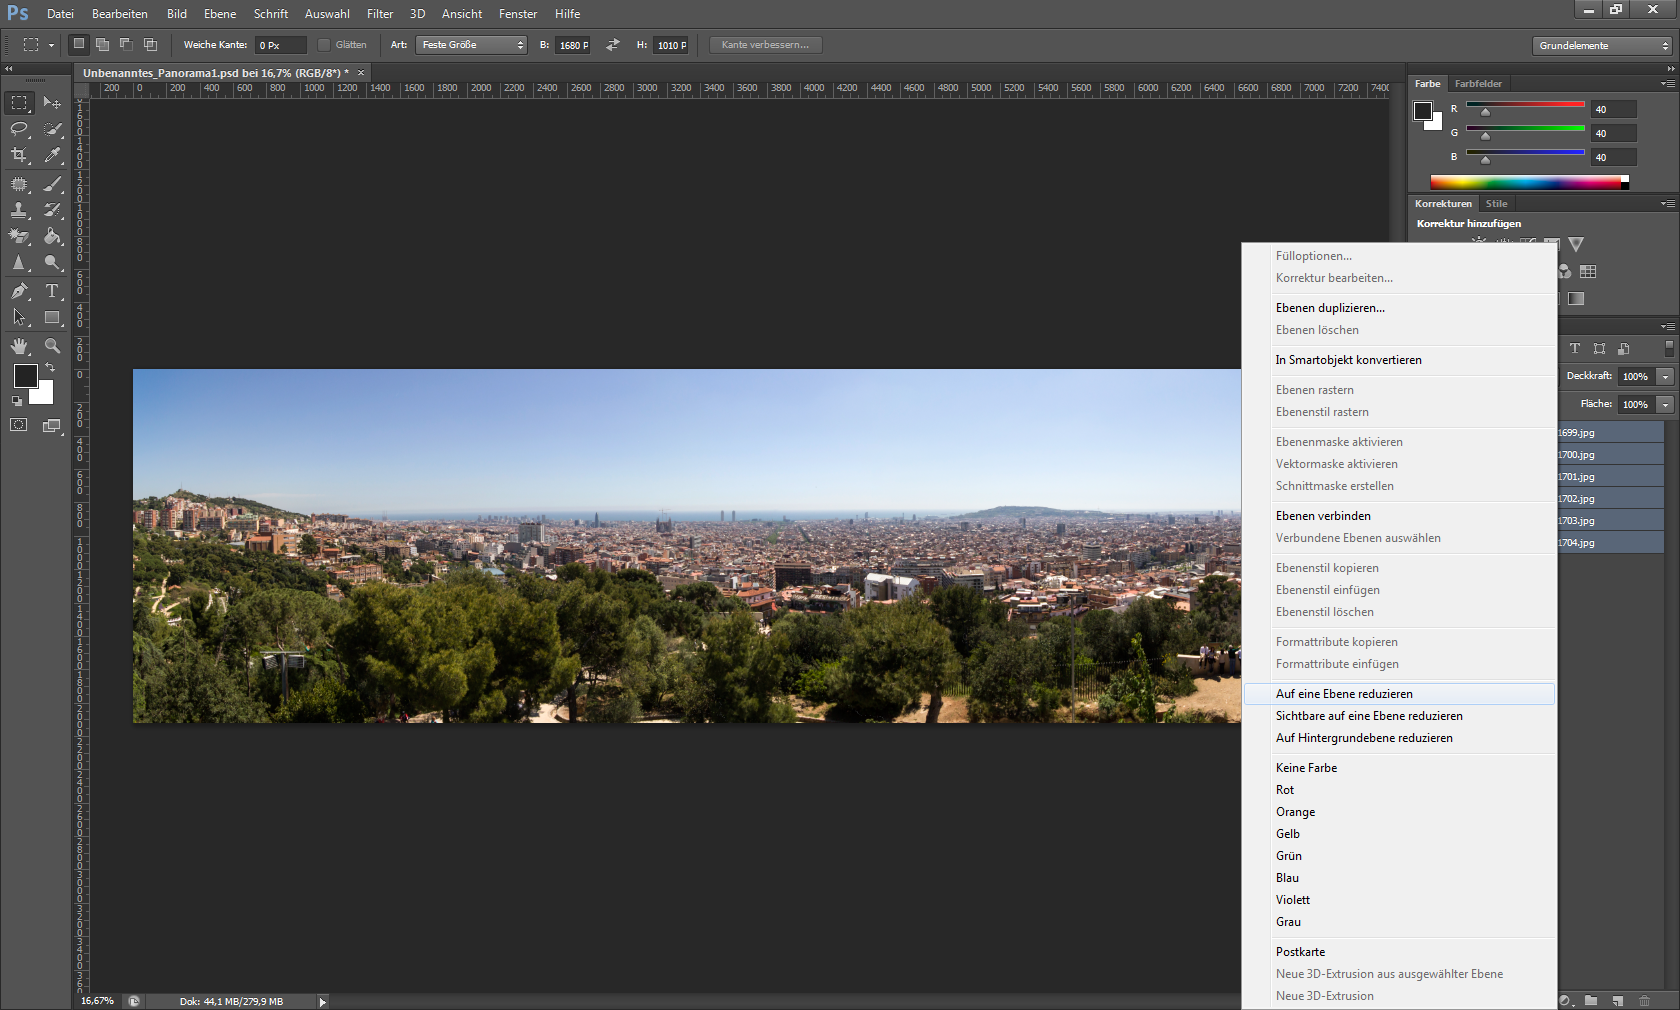Select the Crop tool
This screenshot has height=1010, width=1680.
coord(19,155)
